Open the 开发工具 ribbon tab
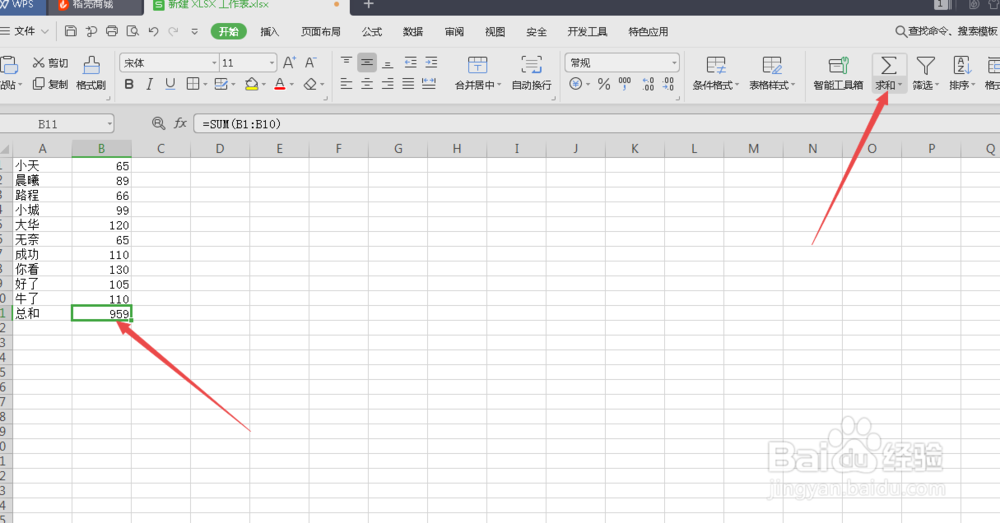Screen dimensions: 1000x523 click(x=587, y=31)
